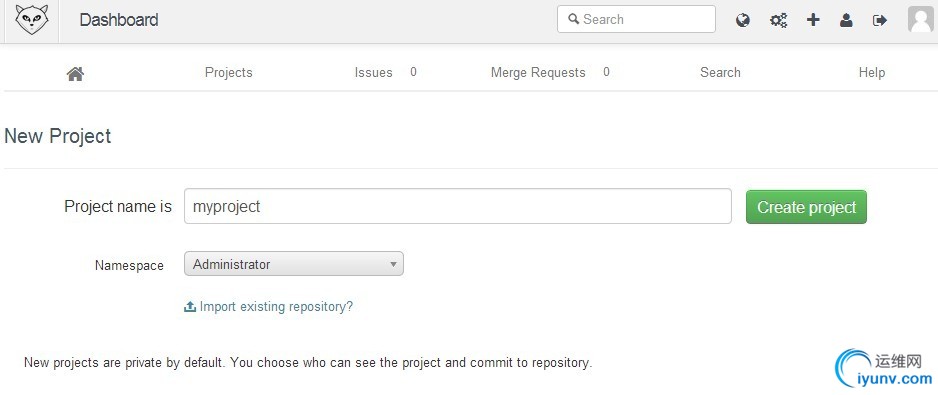The width and height of the screenshot is (938, 395).
Task: Go to the home icon tab
Action: click(75, 74)
